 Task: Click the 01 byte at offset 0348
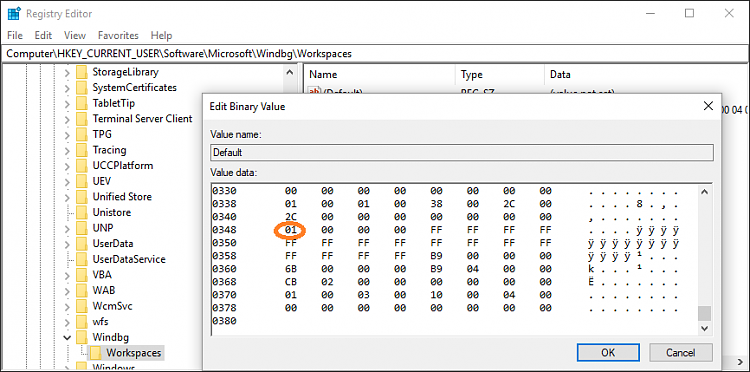coord(291,230)
